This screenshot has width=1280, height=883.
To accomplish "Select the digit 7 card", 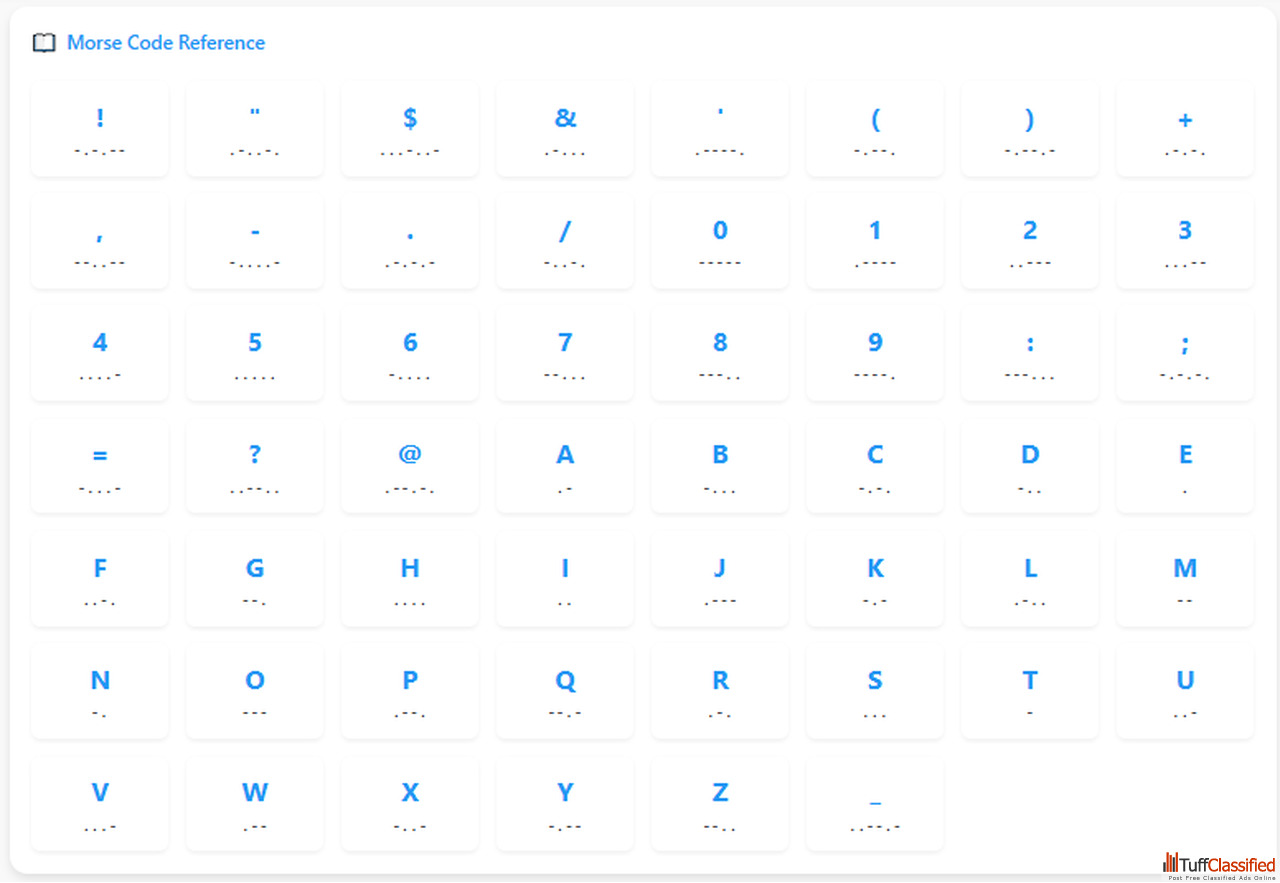I will coord(565,355).
